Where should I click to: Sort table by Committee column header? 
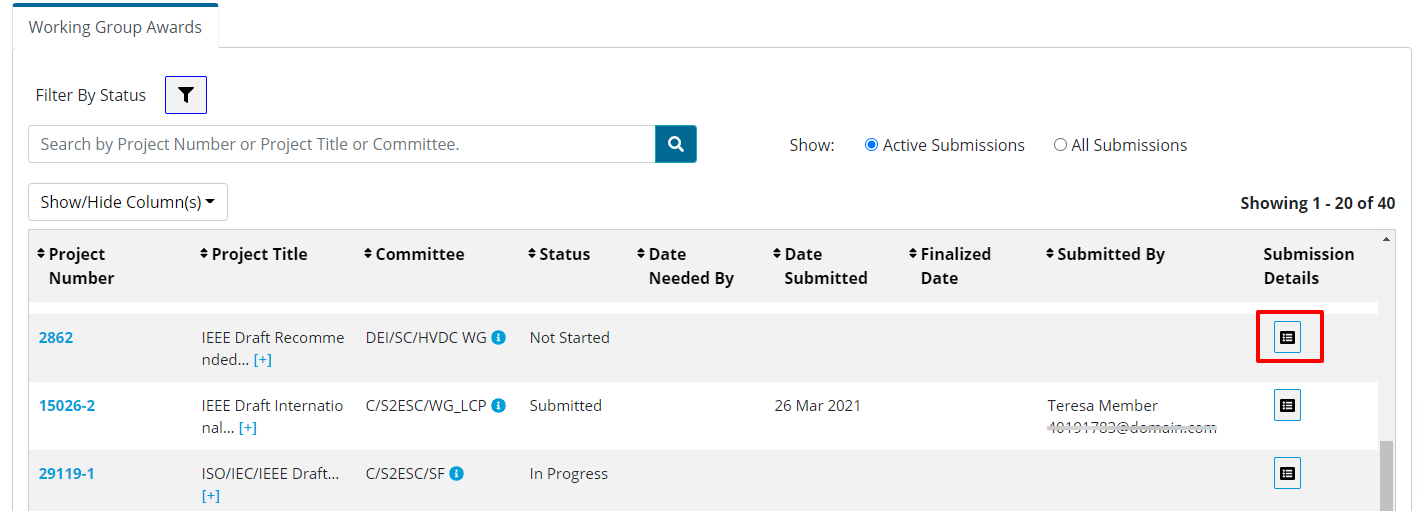point(414,254)
